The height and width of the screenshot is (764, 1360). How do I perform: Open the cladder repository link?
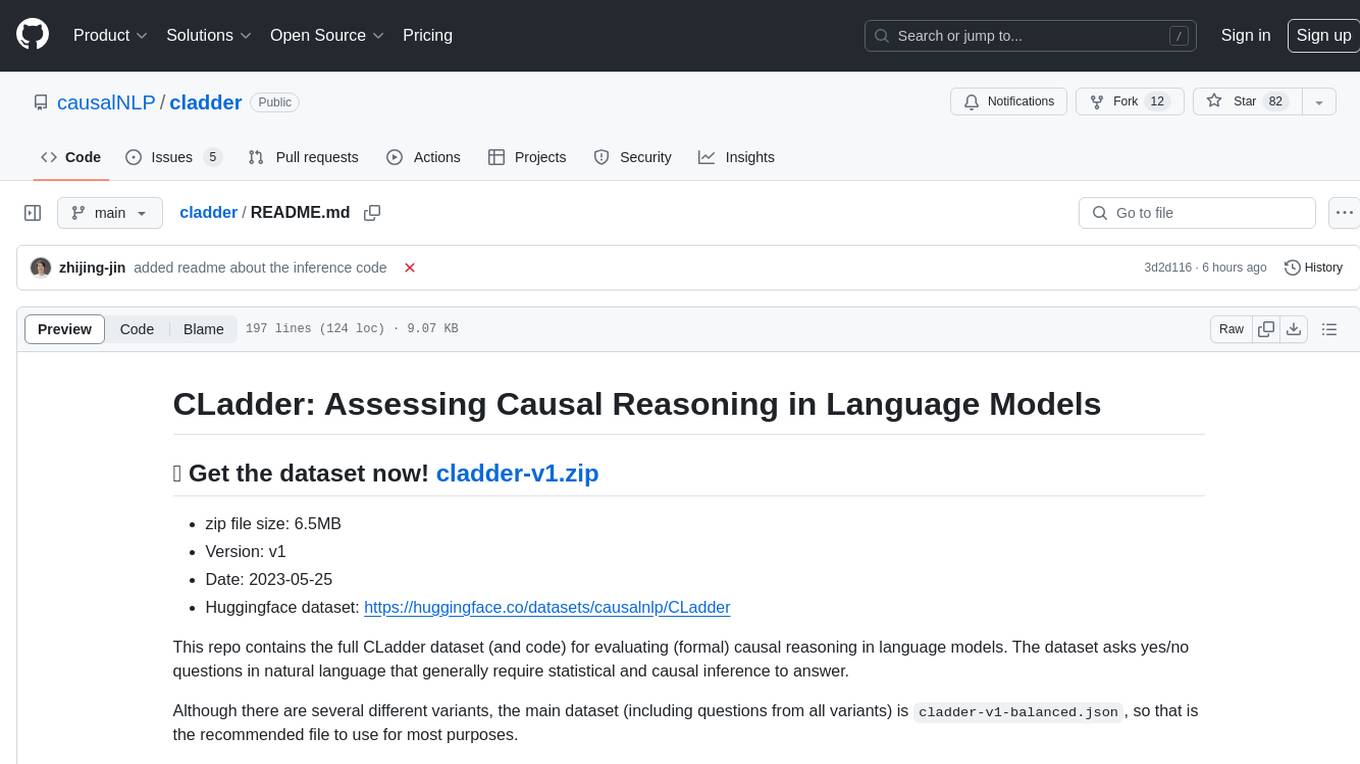(x=205, y=102)
